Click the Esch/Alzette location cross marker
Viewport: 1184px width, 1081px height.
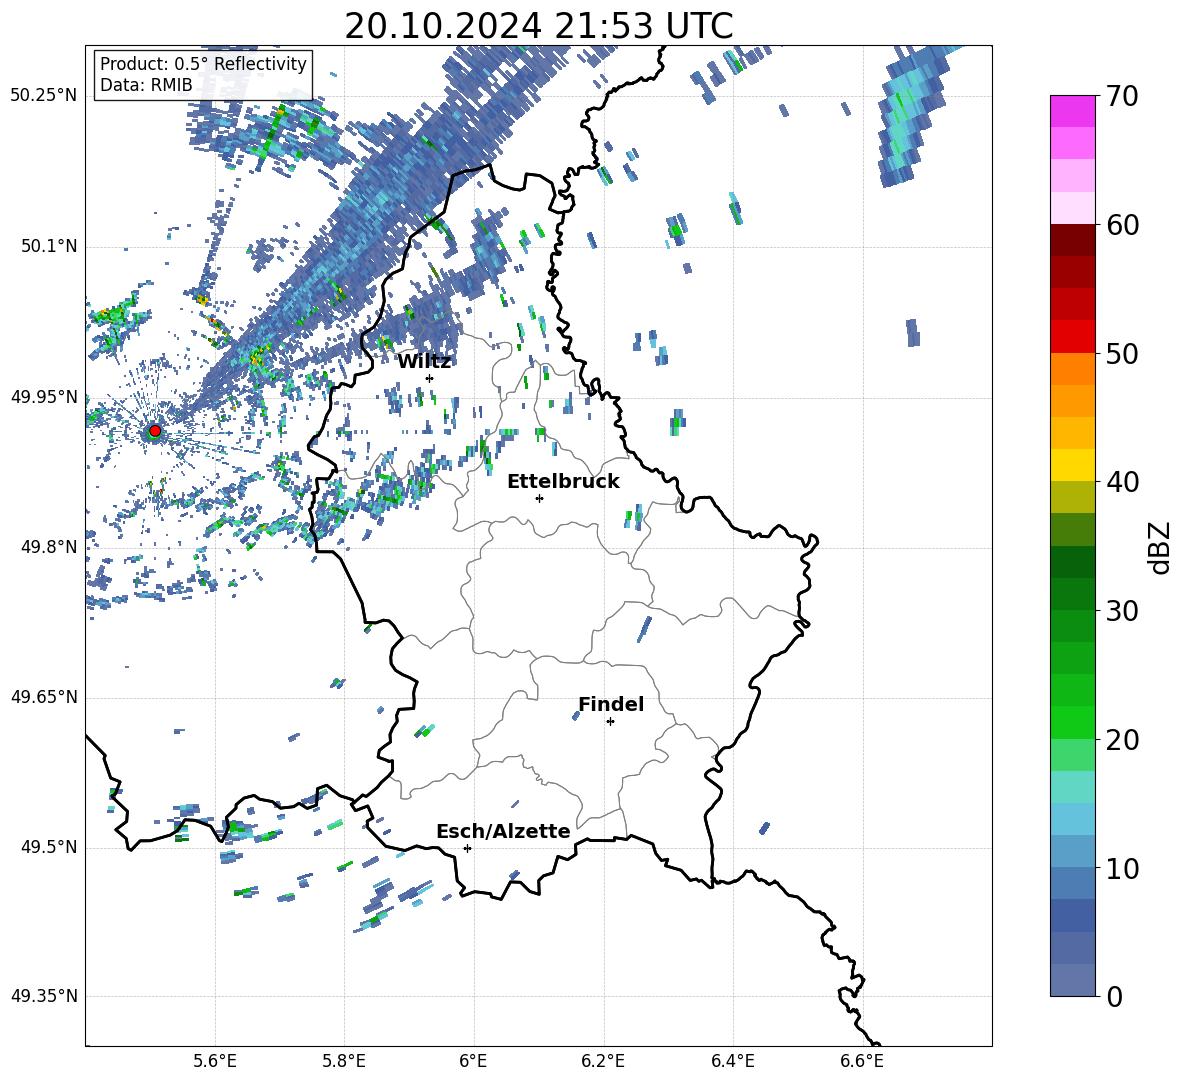click(467, 848)
